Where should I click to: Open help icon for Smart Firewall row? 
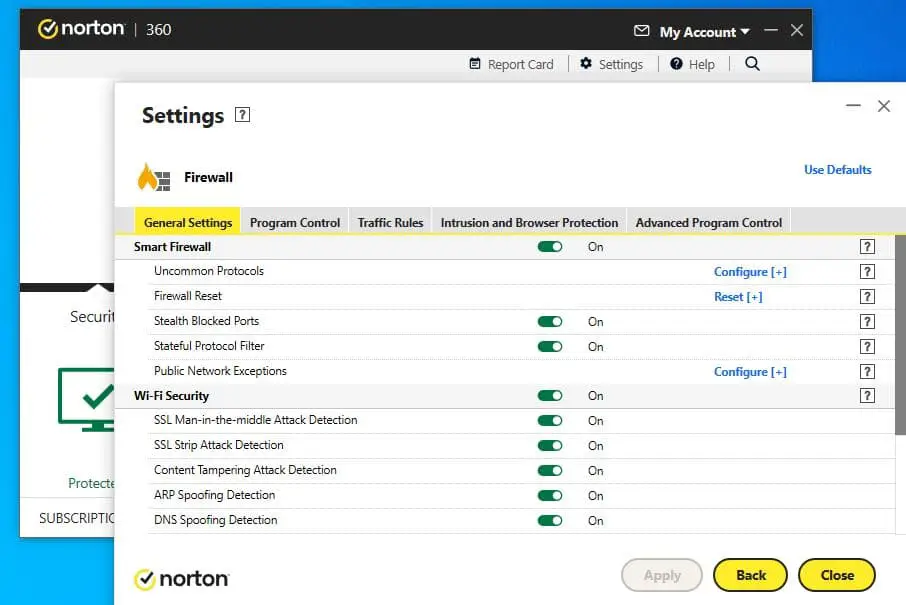pos(867,247)
